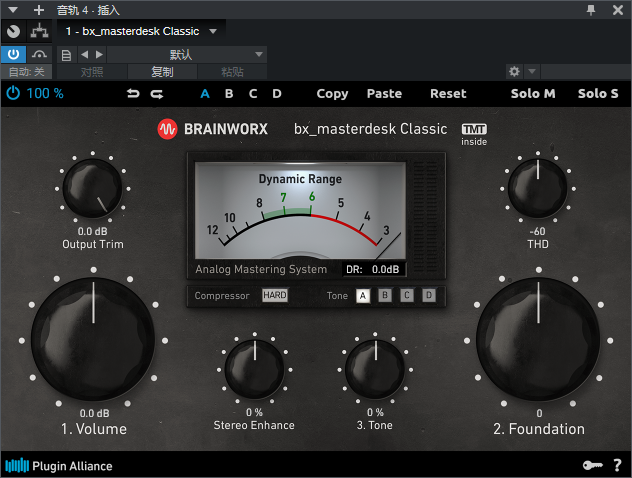
Task: Select Tone preset B button
Action: click(385, 295)
